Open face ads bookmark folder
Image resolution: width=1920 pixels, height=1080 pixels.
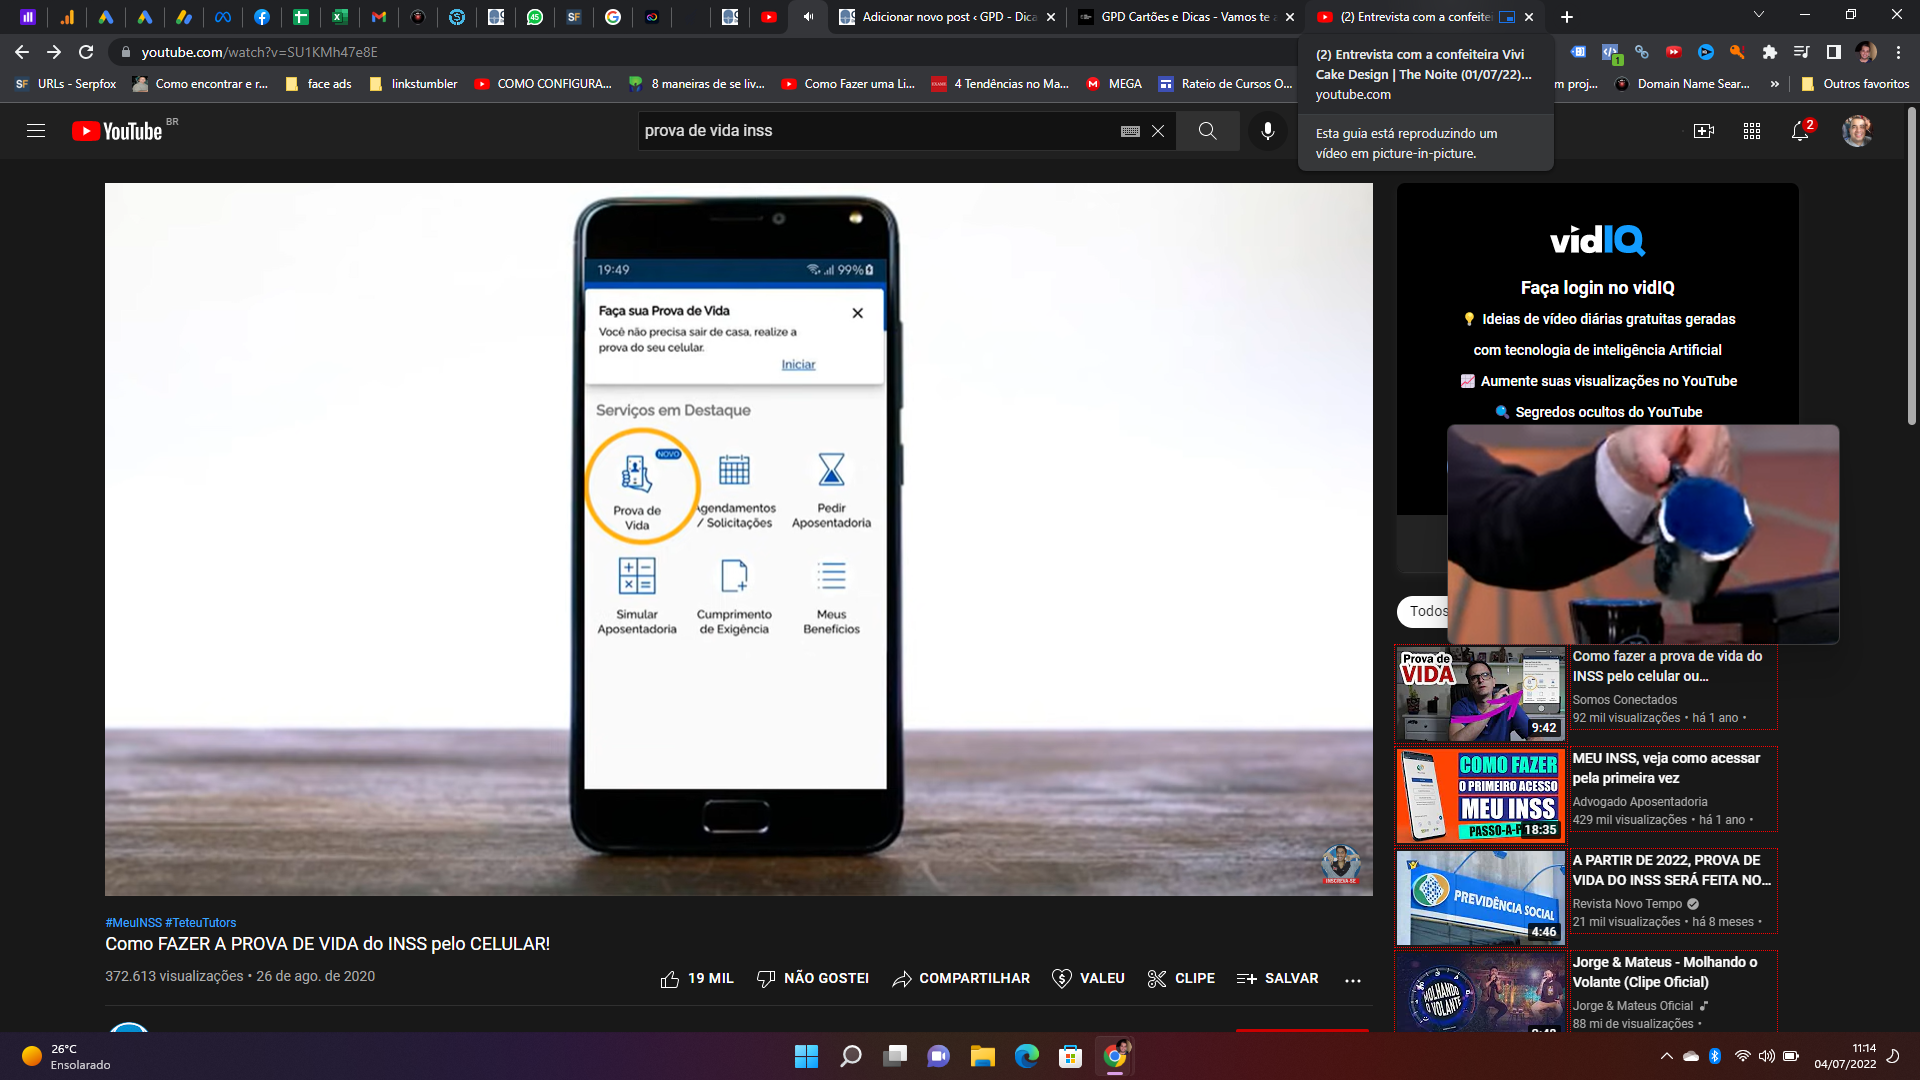319,84
